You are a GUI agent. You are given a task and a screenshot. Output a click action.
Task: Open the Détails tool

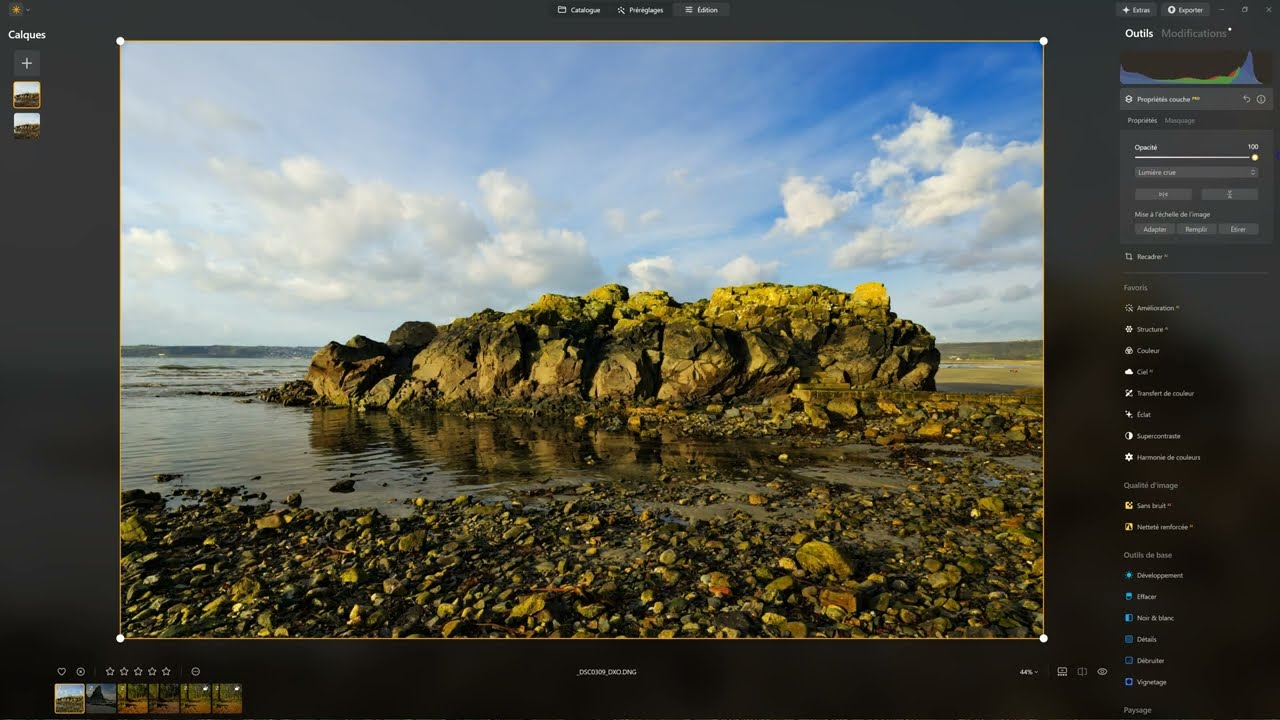point(1140,639)
